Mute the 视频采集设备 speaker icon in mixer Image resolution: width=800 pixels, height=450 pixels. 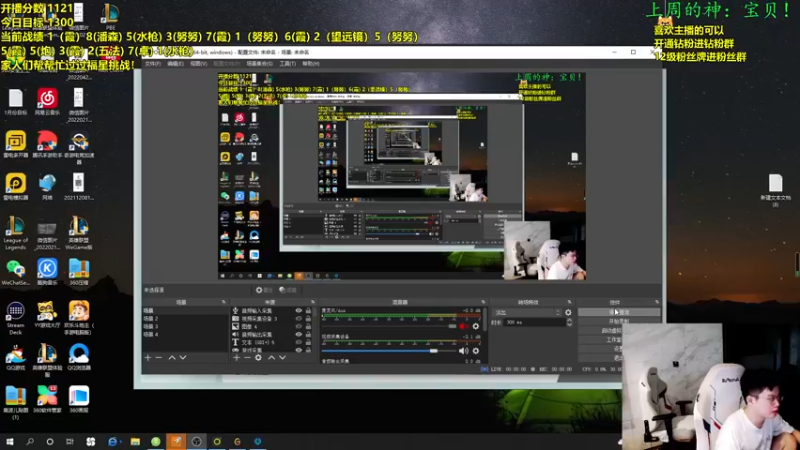click(463, 351)
